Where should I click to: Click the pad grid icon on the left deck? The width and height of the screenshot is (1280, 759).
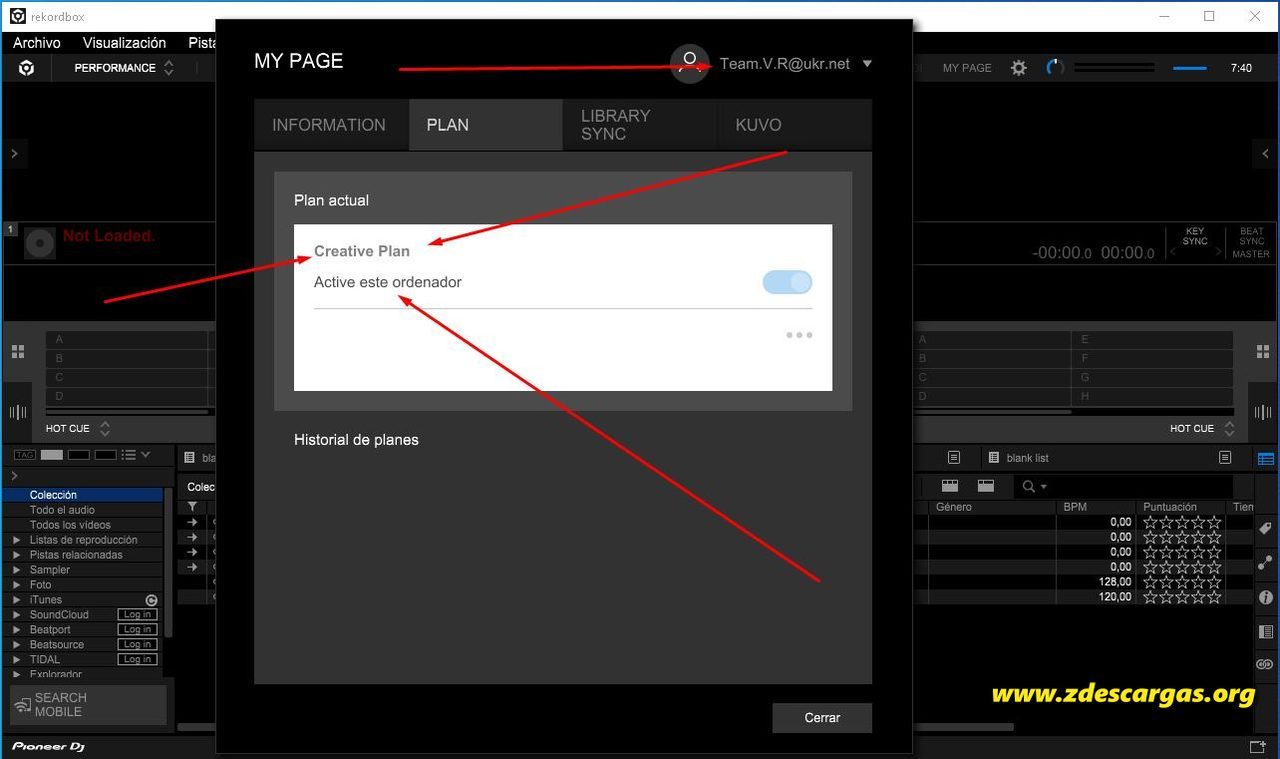click(x=18, y=351)
